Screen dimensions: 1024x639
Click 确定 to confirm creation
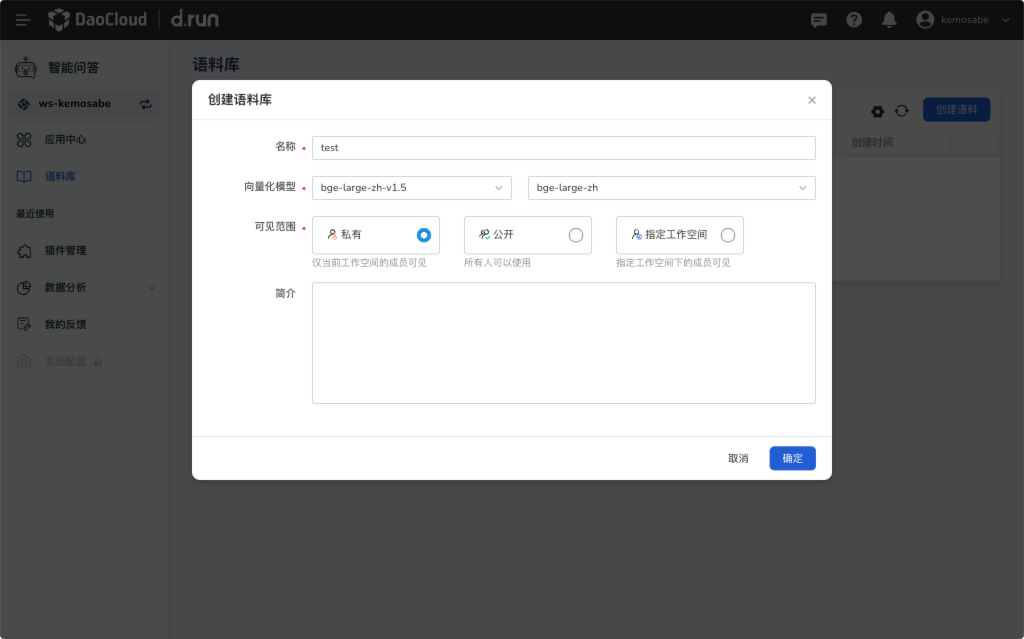pyautogui.click(x=792, y=459)
